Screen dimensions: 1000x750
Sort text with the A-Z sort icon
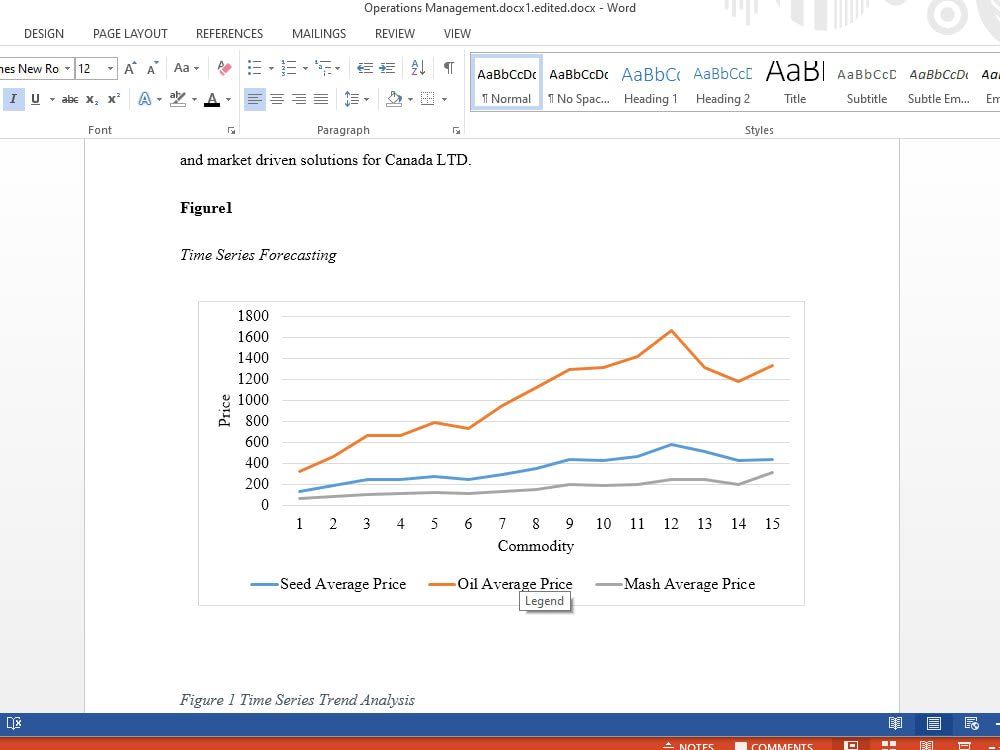point(418,68)
